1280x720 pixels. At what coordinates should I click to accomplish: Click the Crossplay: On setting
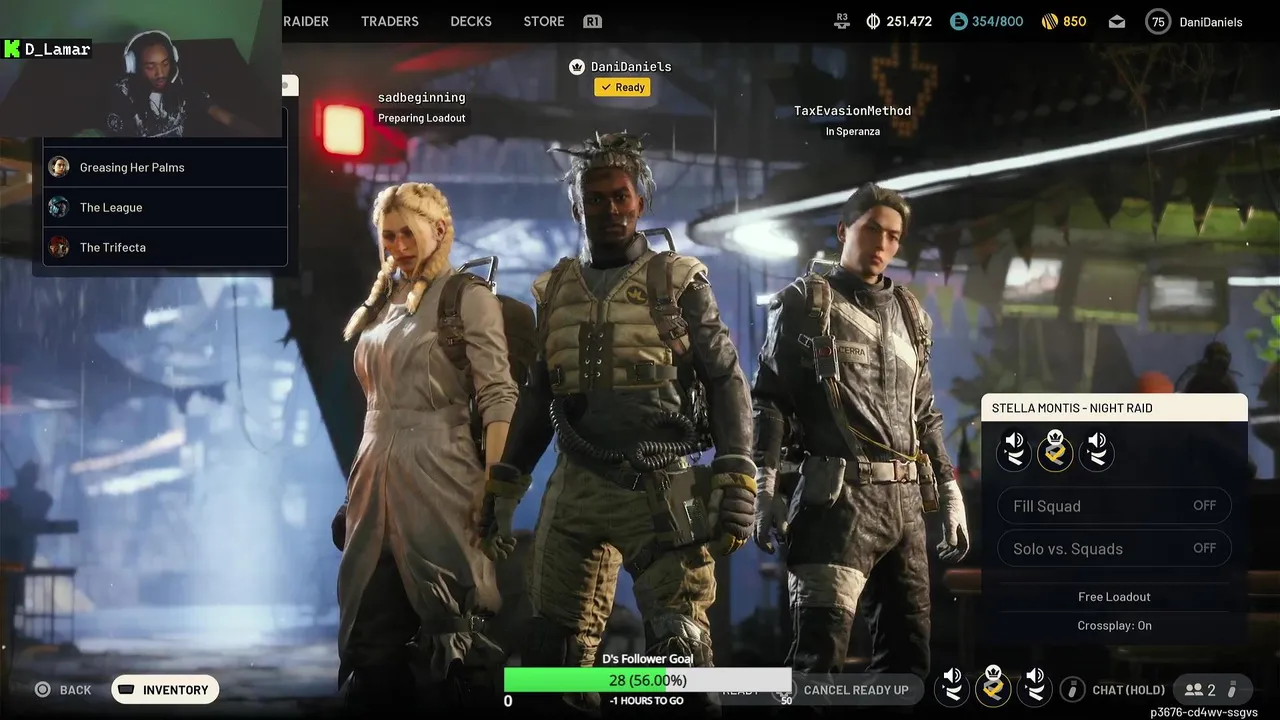(1114, 625)
